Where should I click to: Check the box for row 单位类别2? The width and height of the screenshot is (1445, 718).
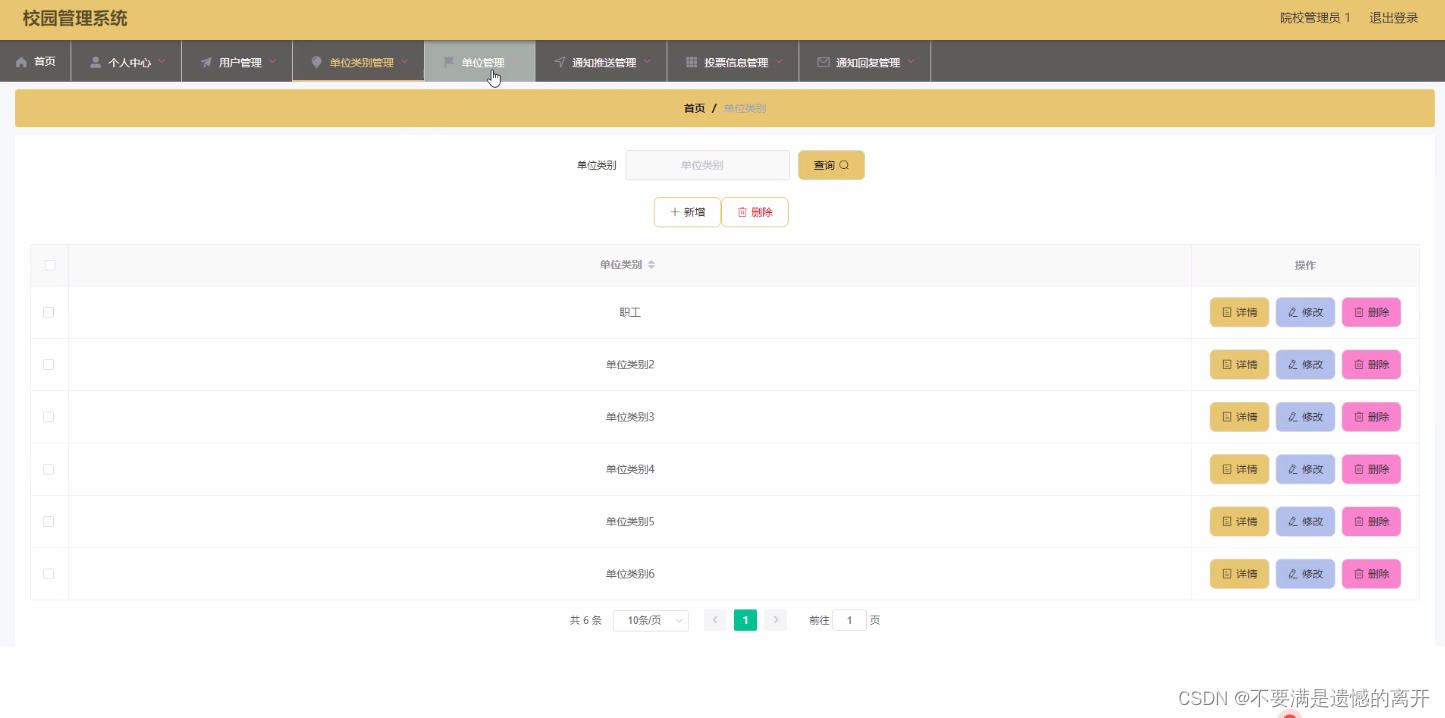click(x=49, y=365)
